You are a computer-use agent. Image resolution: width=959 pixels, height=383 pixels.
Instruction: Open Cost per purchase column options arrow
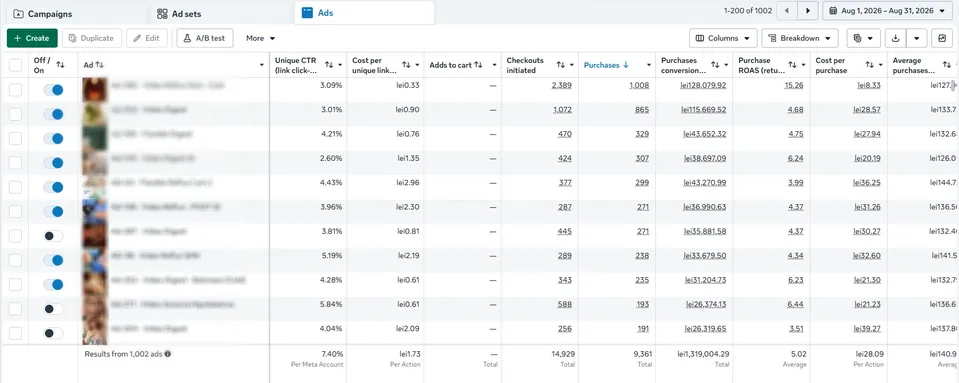(x=880, y=65)
